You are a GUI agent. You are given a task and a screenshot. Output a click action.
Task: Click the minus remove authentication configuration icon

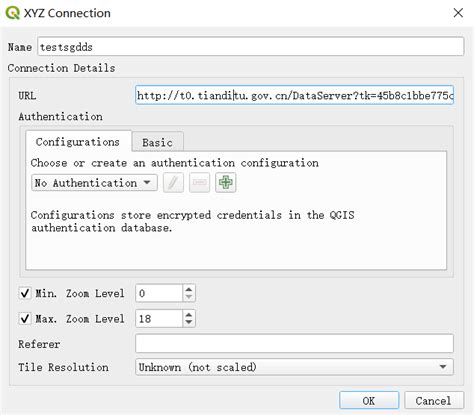[x=199, y=183]
